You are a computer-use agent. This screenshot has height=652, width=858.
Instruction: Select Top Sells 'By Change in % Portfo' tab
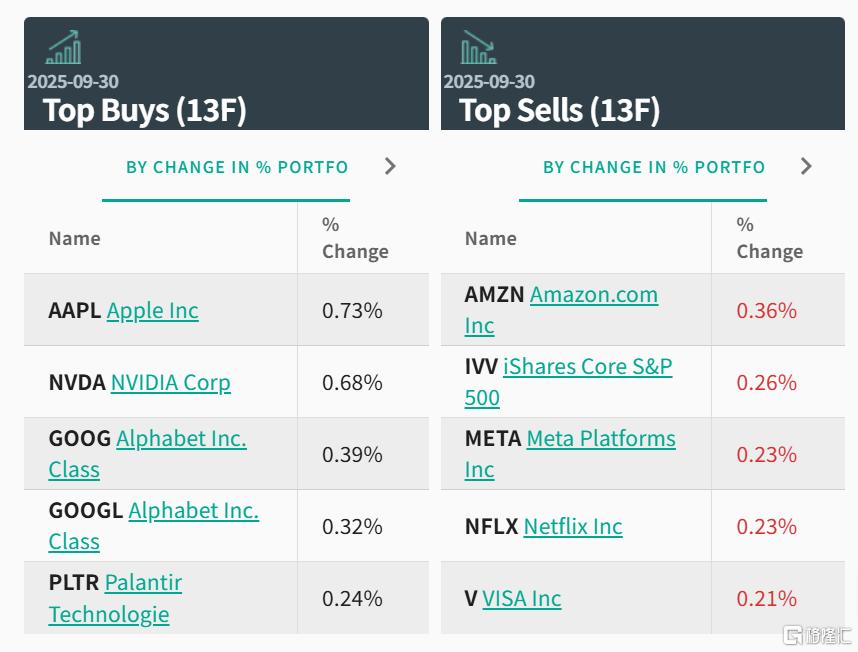point(654,167)
